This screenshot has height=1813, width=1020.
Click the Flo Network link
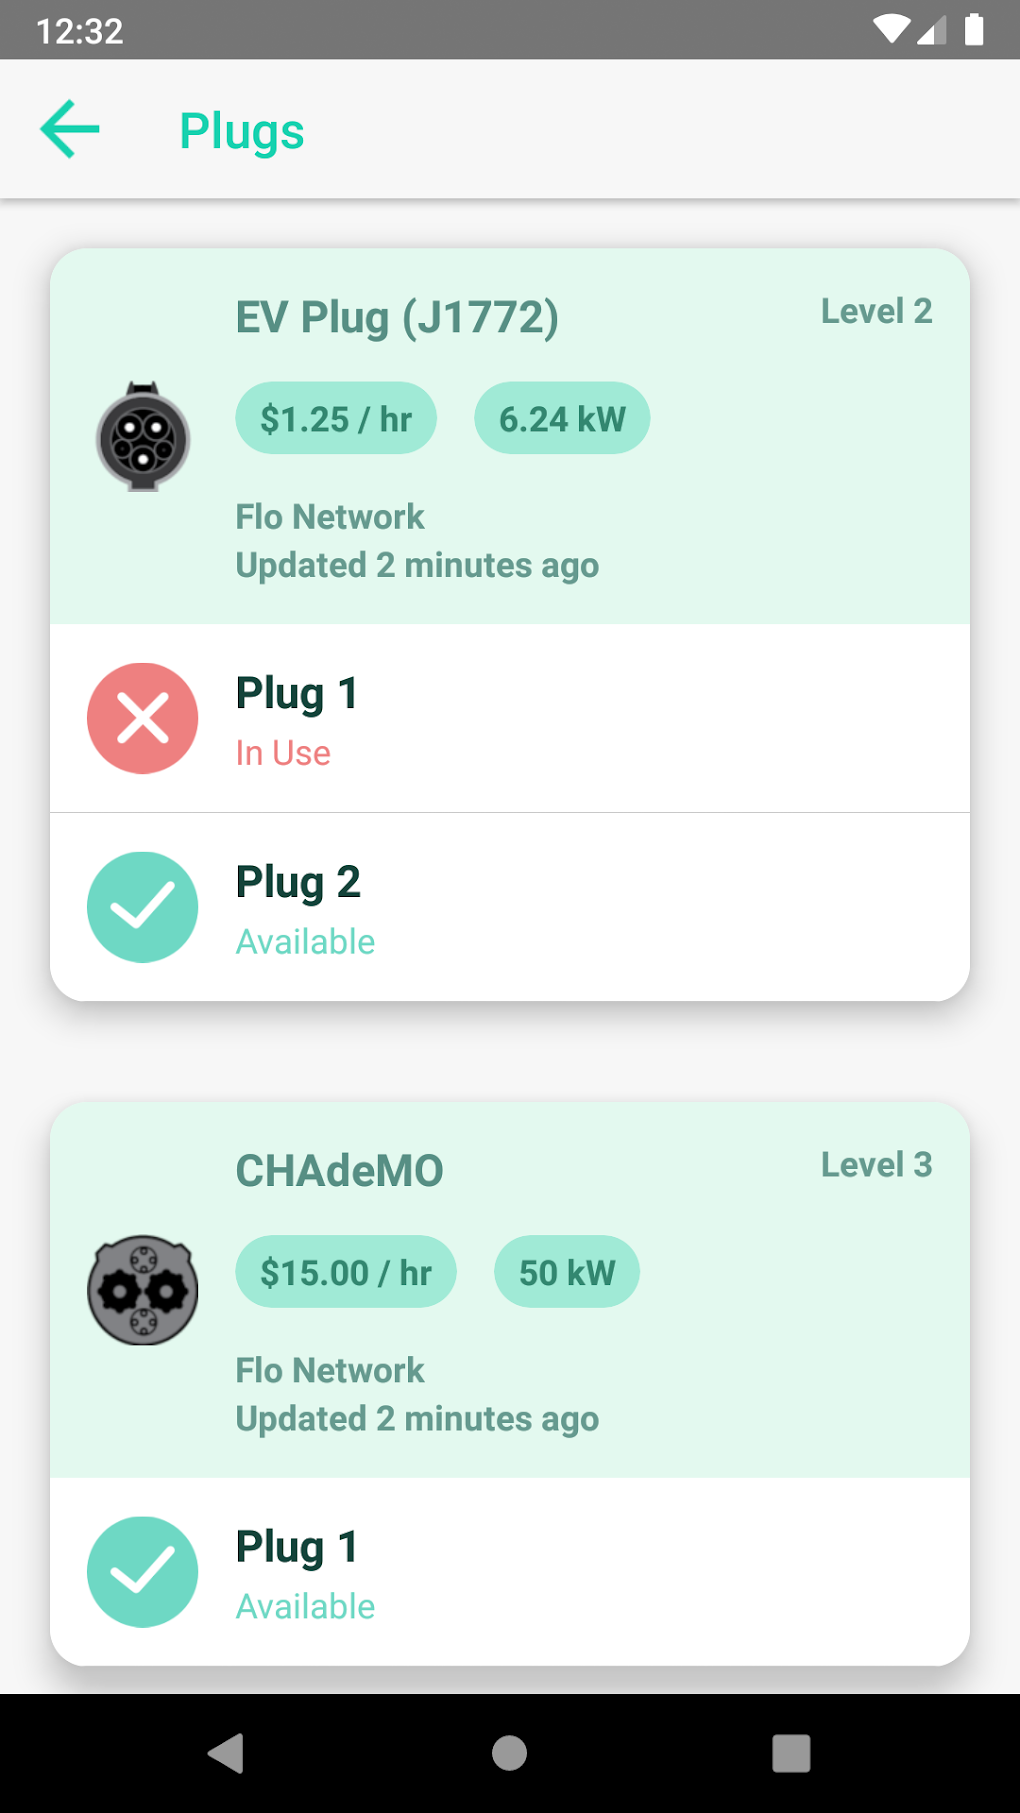point(330,516)
